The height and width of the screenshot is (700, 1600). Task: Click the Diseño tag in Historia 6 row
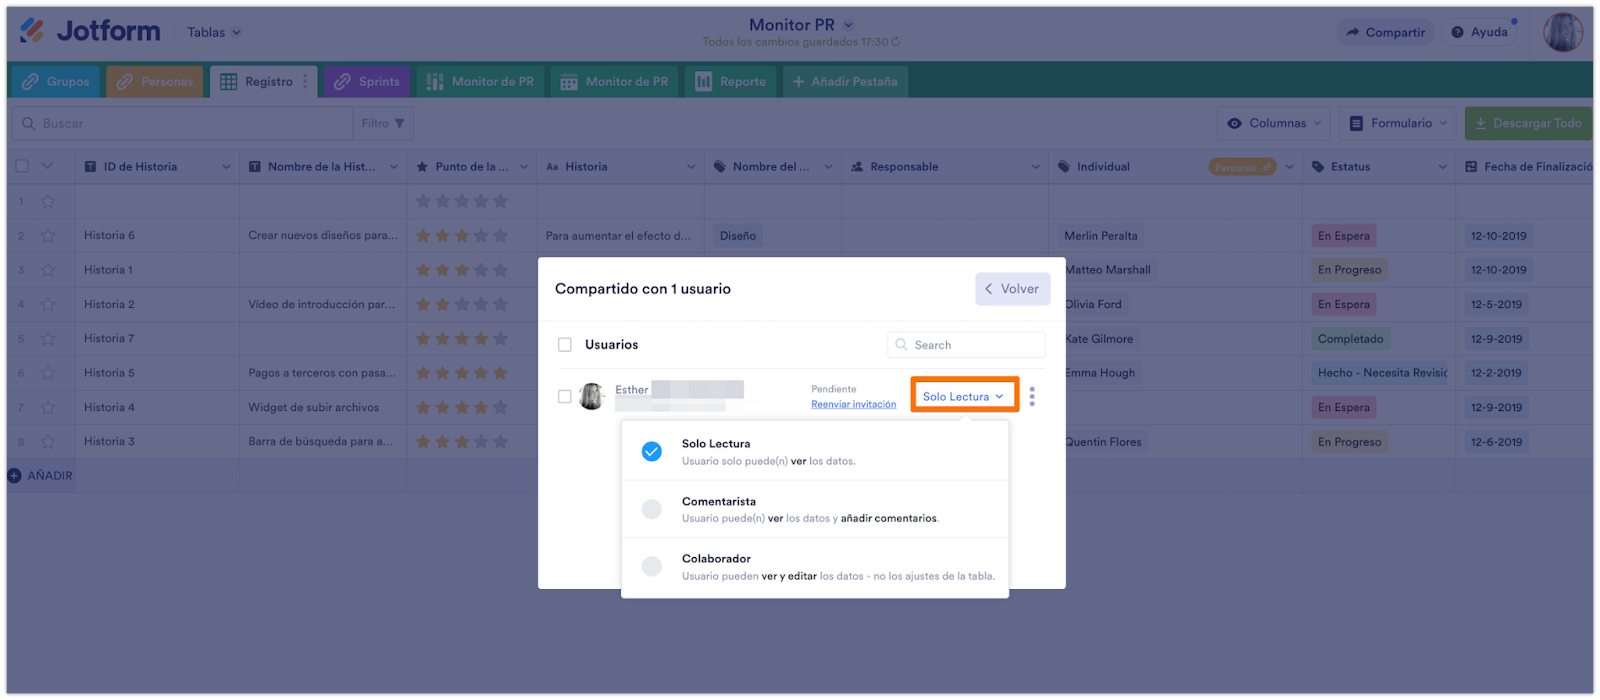coord(738,236)
